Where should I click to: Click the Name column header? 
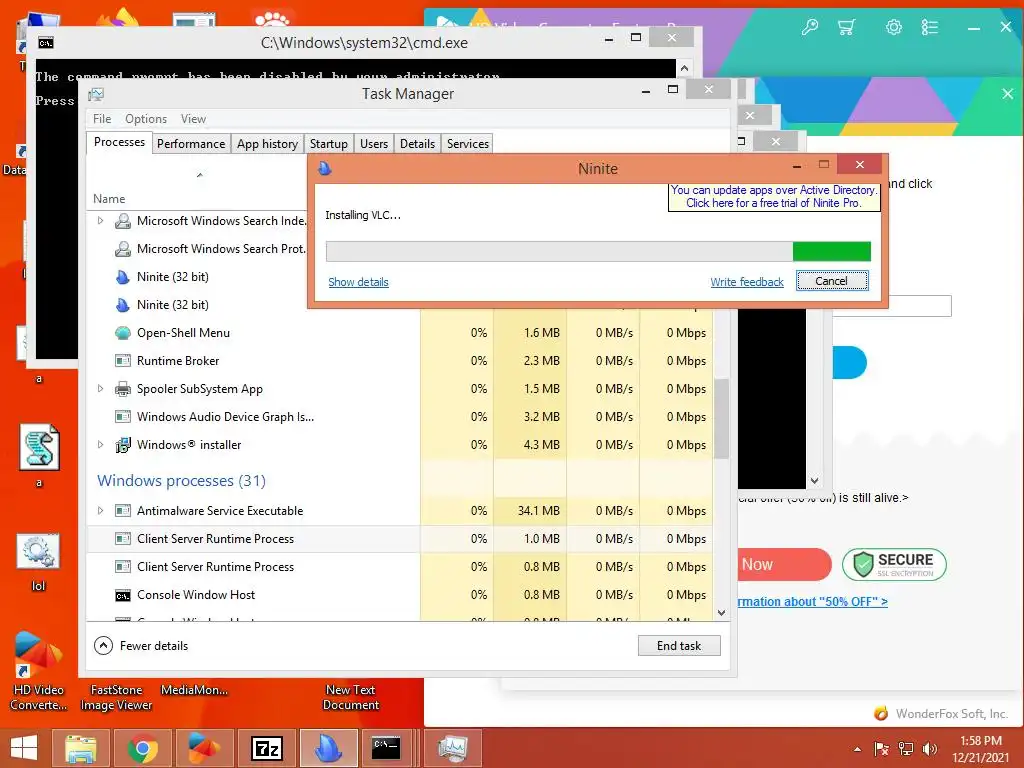(x=109, y=199)
